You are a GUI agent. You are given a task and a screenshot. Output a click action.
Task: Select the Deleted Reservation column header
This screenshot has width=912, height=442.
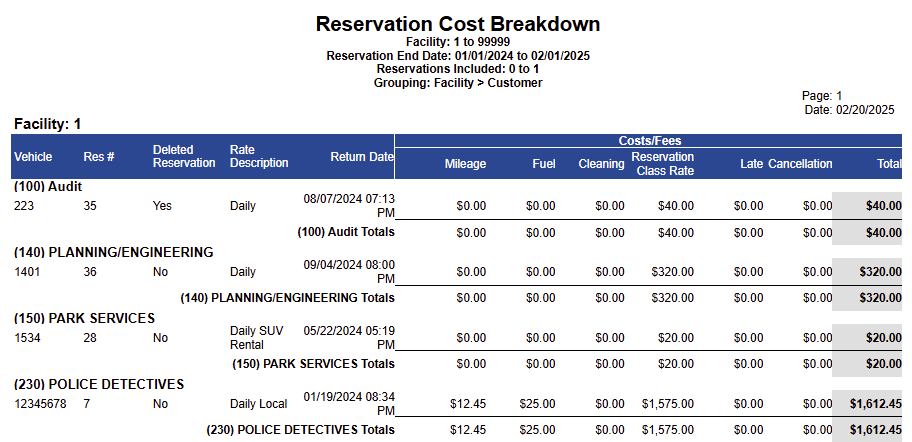(x=183, y=156)
